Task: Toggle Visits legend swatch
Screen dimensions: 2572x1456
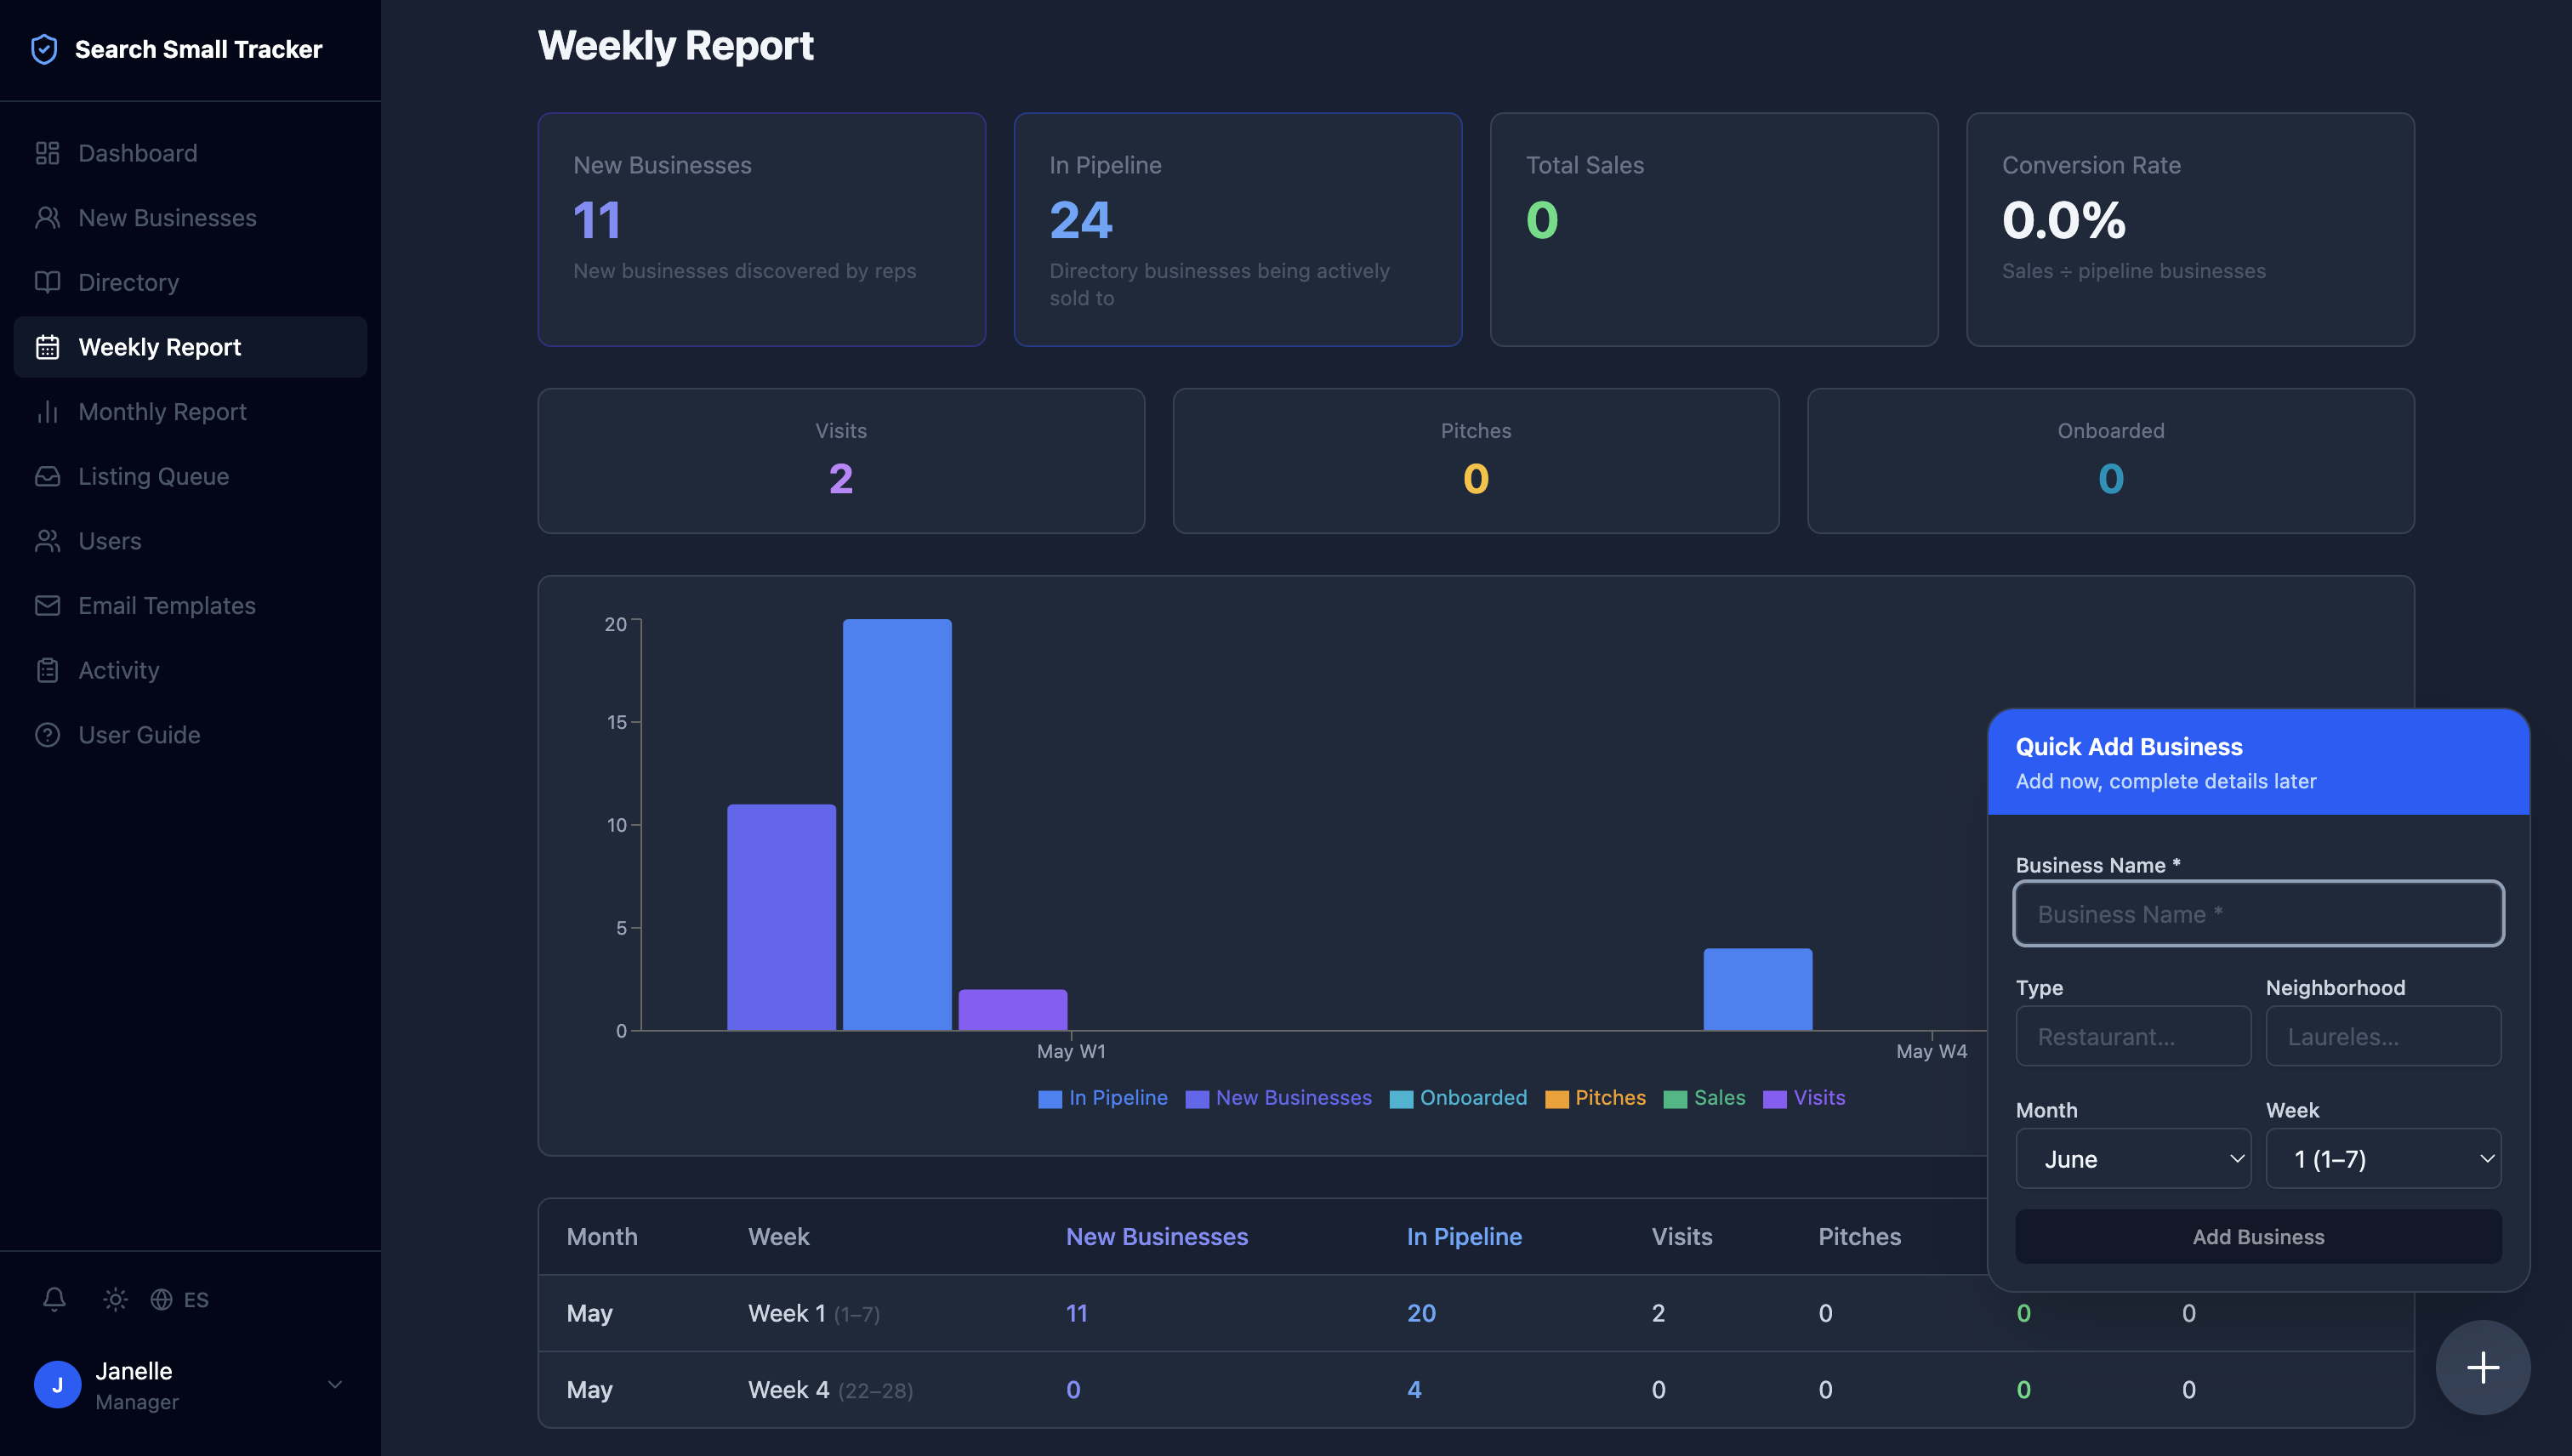Action: click(1774, 1099)
